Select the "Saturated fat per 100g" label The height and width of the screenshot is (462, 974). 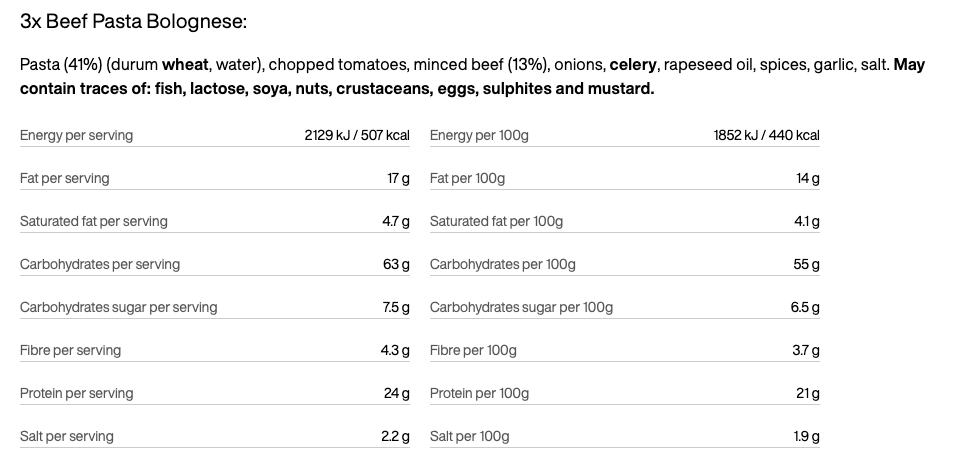(x=496, y=221)
